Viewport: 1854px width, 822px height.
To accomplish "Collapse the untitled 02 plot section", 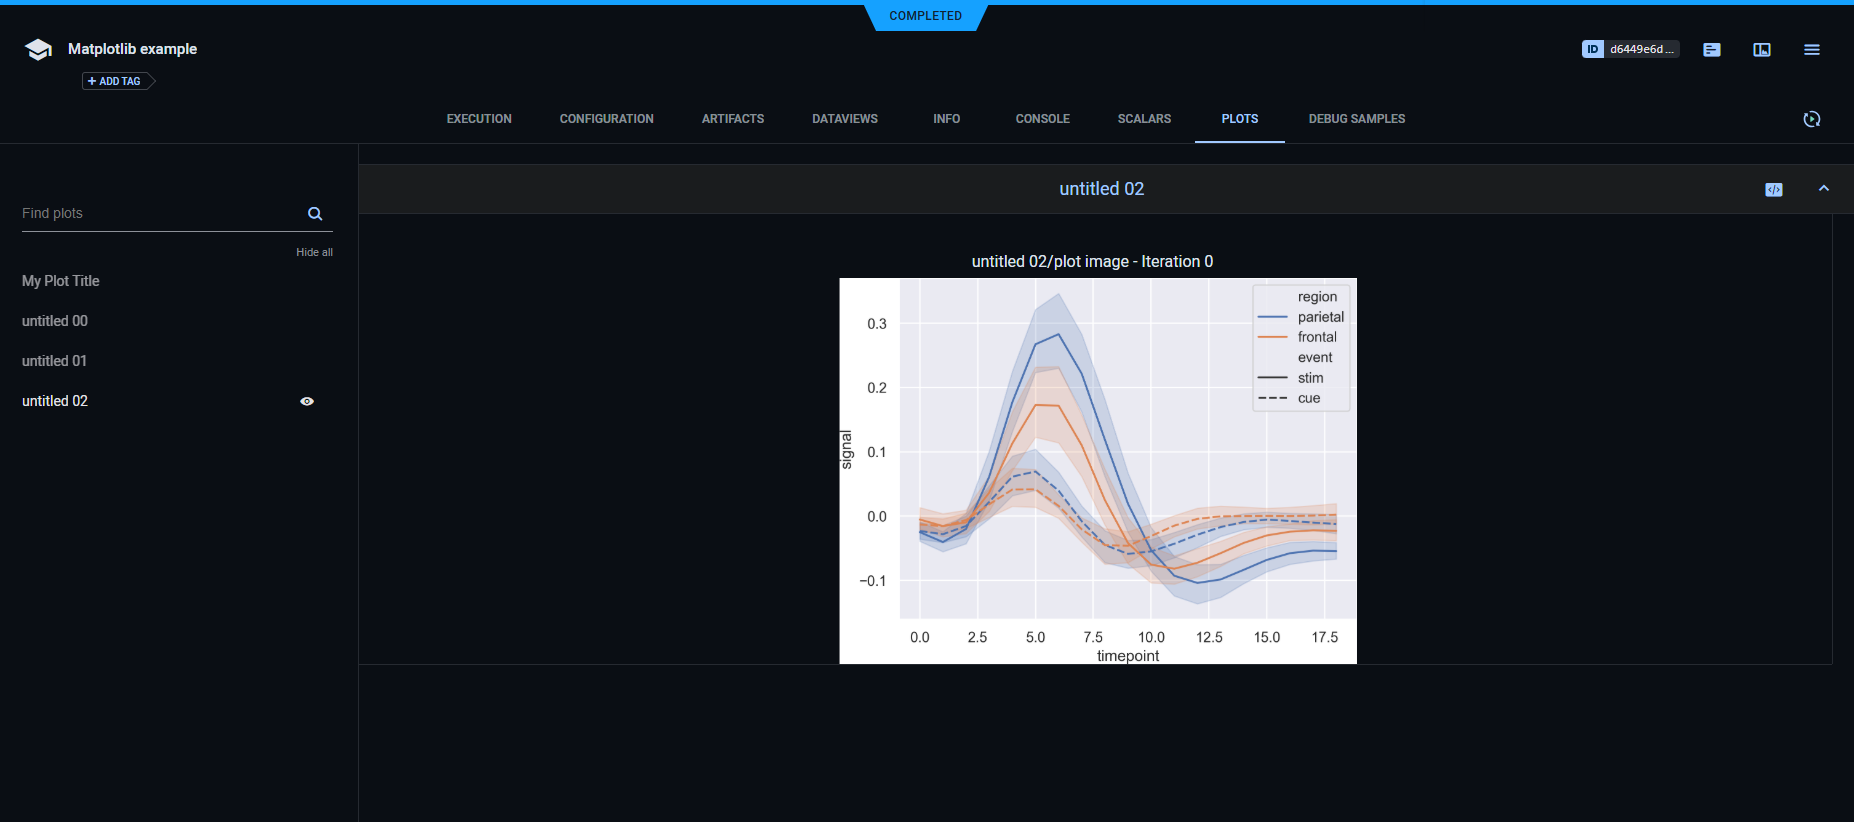I will (x=1823, y=189).
